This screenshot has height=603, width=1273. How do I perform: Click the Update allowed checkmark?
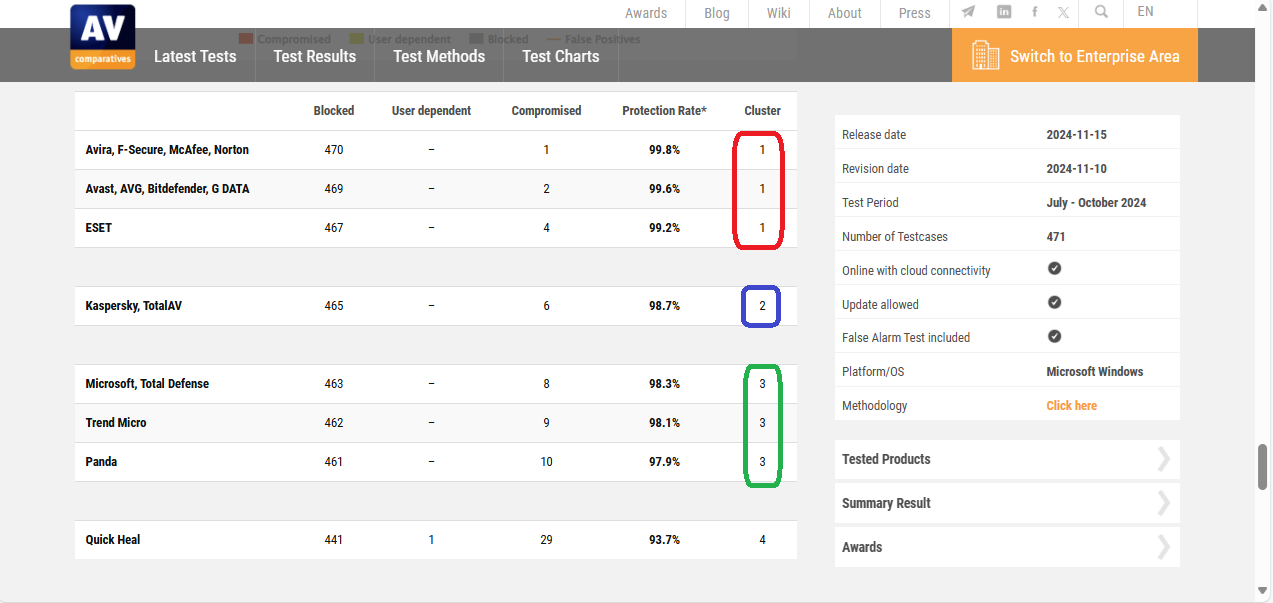(x=1054, y=303)
